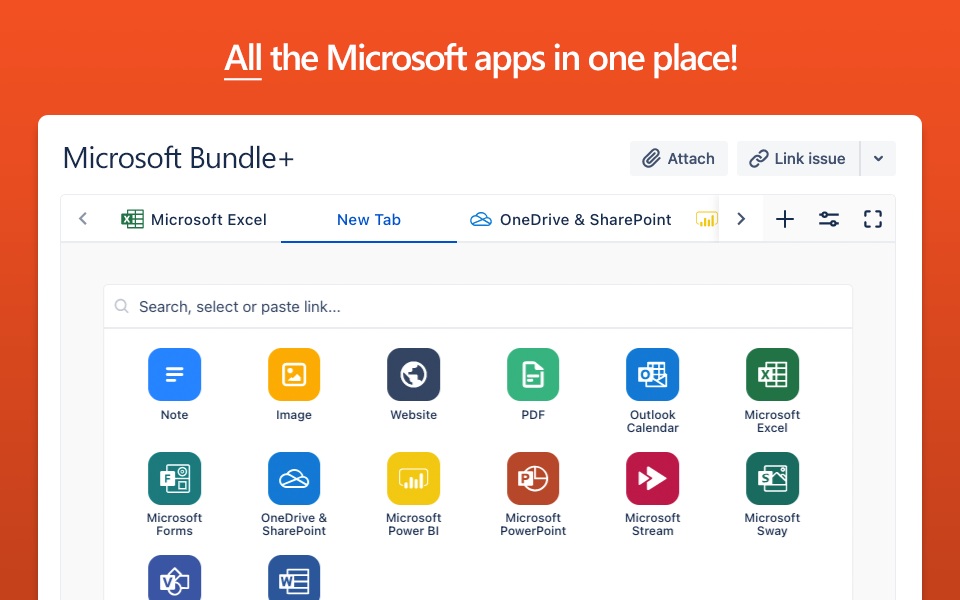Image resolution: width=960 pixels, height=600 pixels.
Task: Open tab settings sliders icon
Action: click(x=829, y=219)
